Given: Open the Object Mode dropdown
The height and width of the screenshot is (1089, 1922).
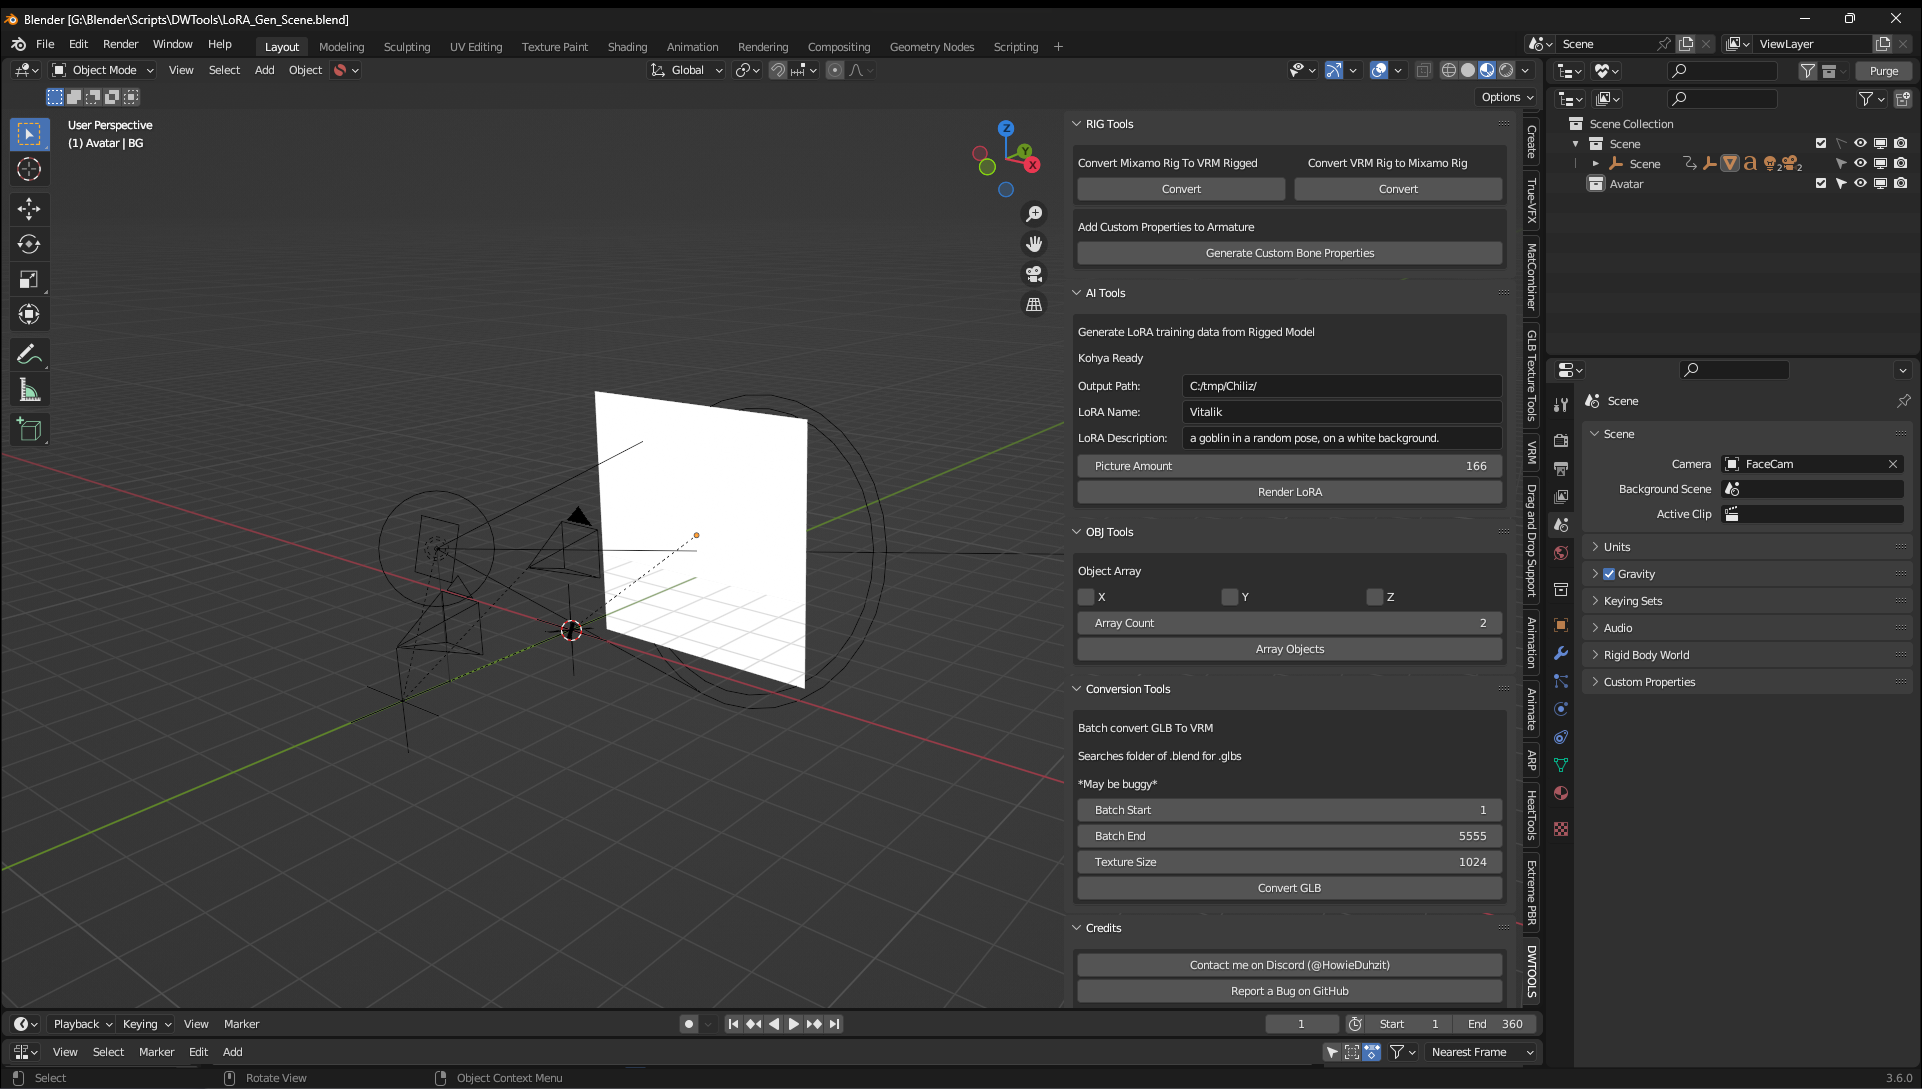Looking at the screenshot, I should click(x=101, y=70).
